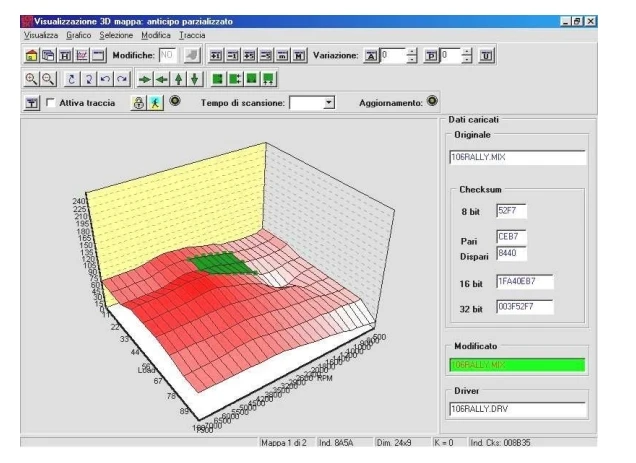
Task: Click the Driver 106RALLY.DRV field
Action: [x=518, y=409]
